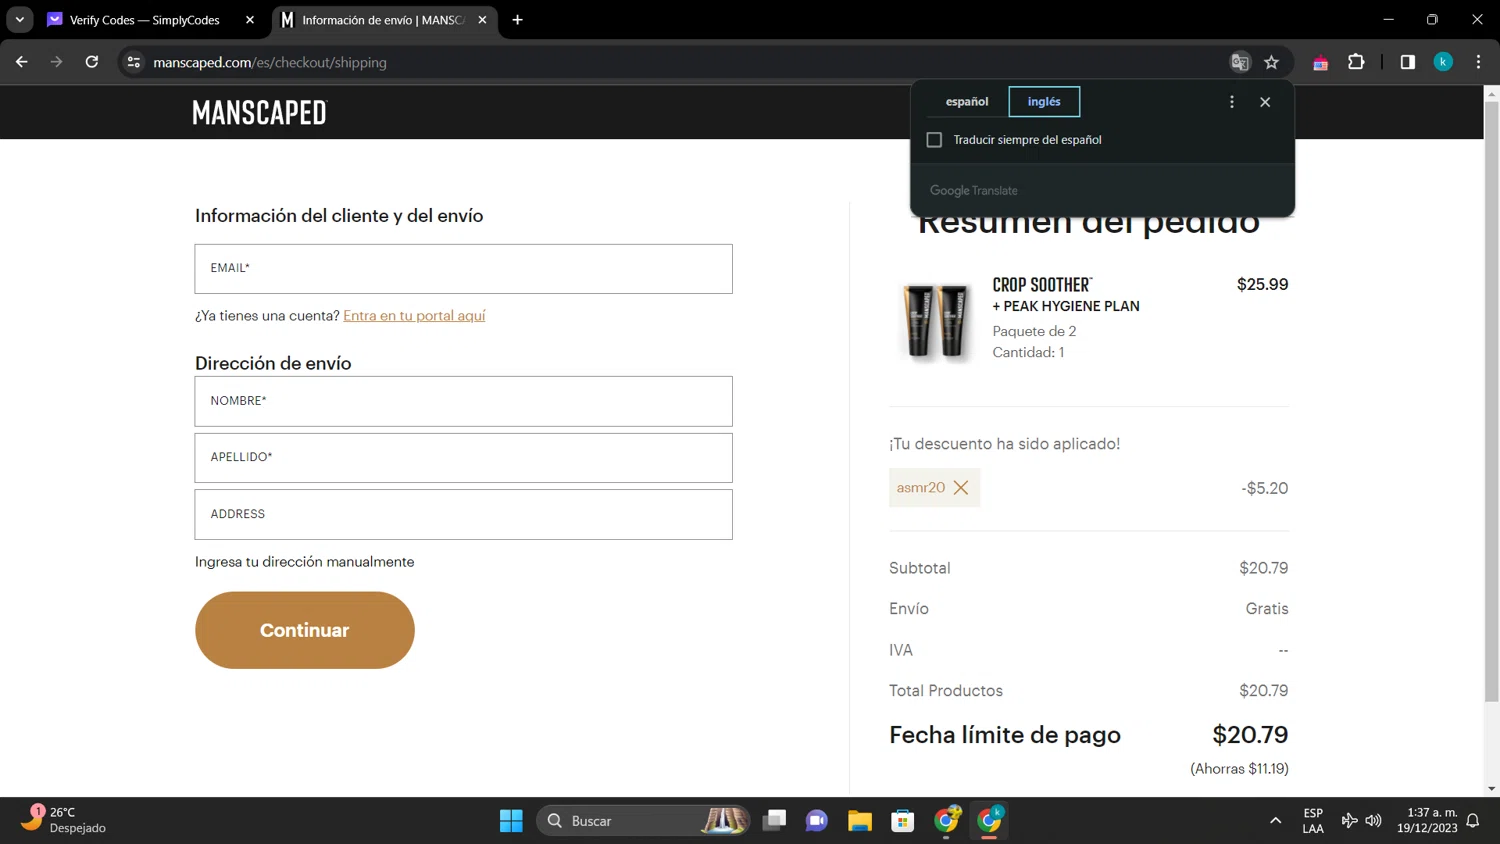Click the address bar URL
The width and height of the screenshot is (1500, 844).
pyautogui.click(x=270, y=62)
